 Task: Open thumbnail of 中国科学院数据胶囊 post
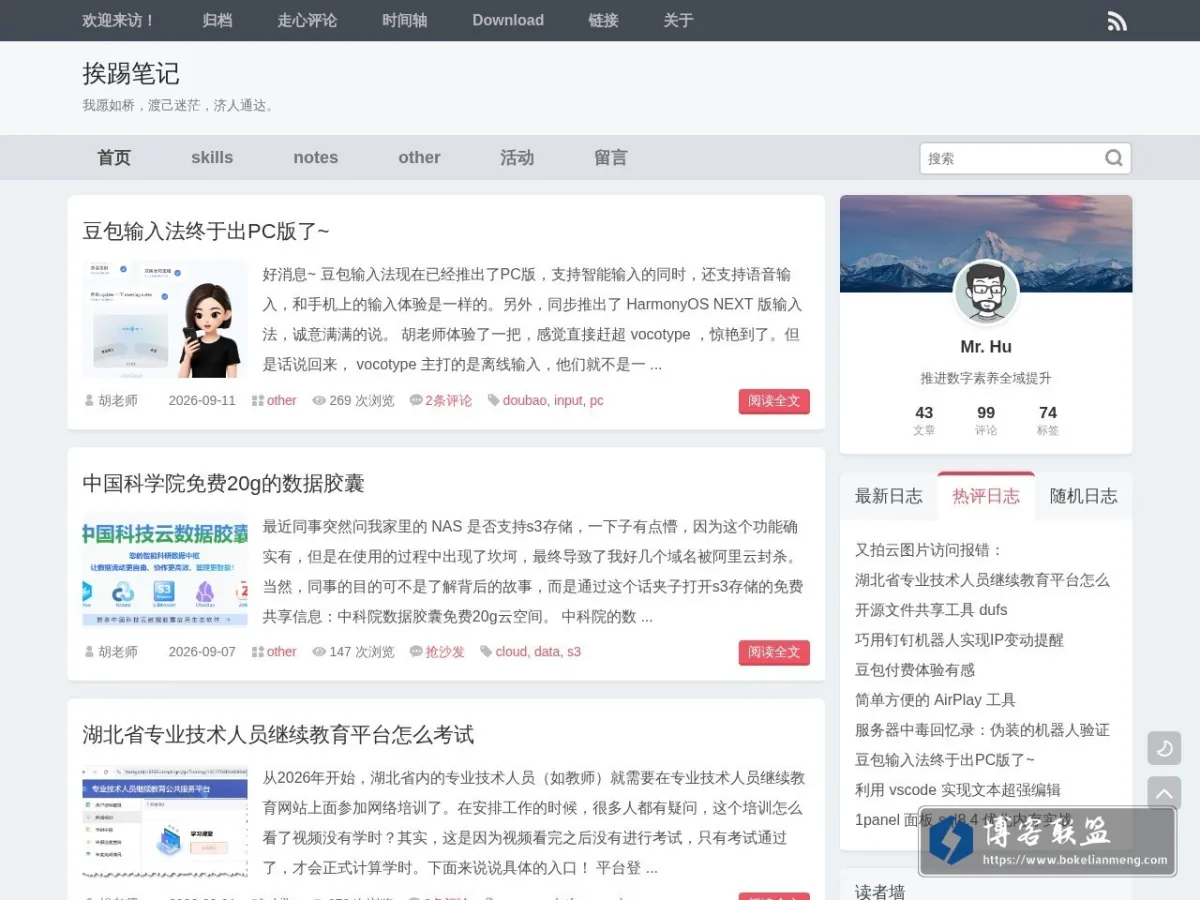(x=165, y=571)
